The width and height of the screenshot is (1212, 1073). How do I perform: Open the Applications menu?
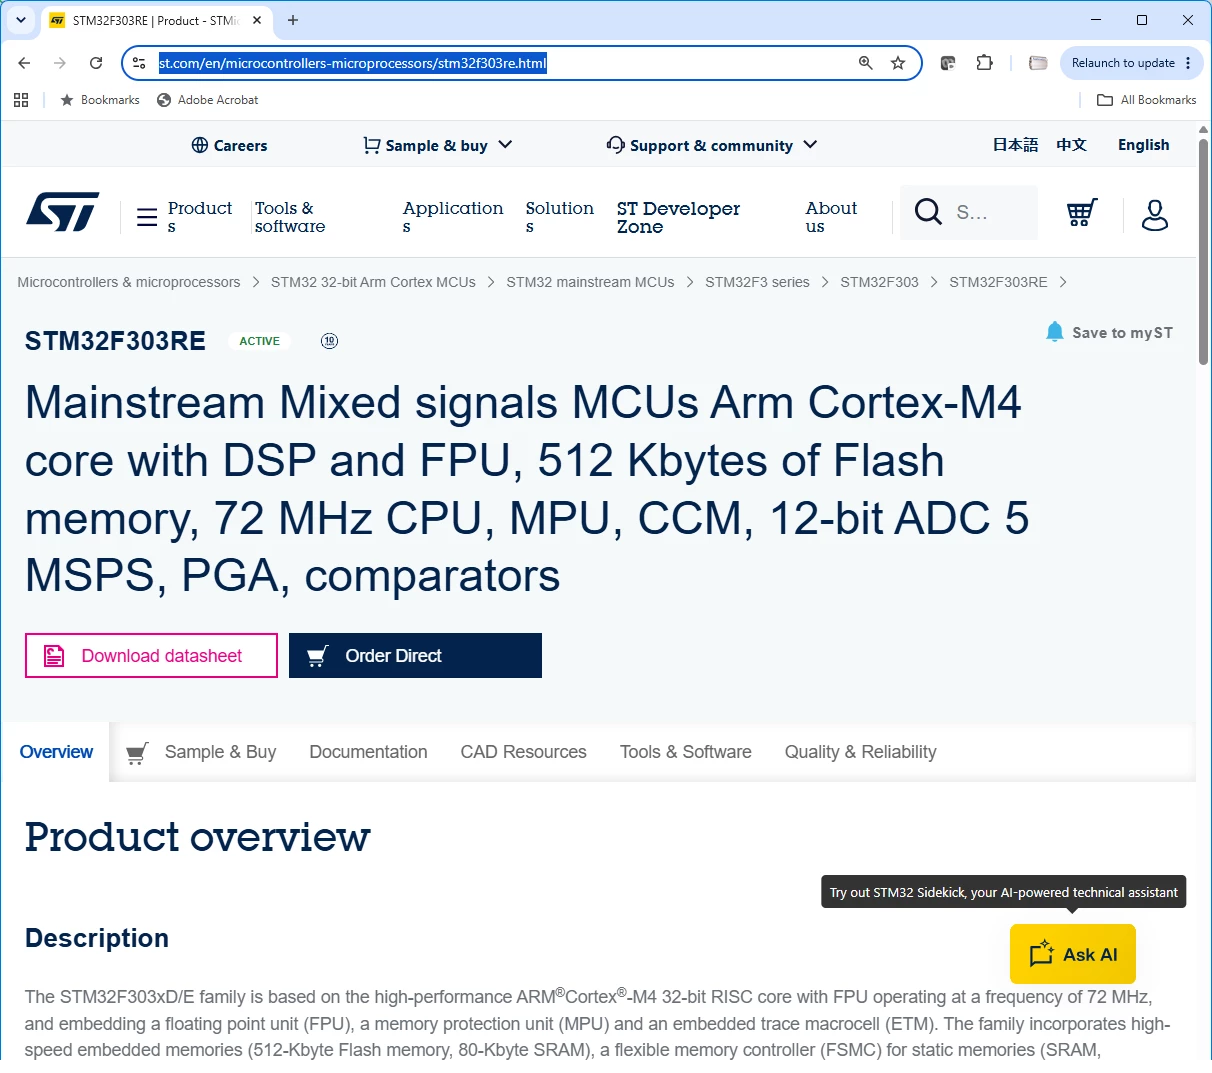[x=452, y=217]
